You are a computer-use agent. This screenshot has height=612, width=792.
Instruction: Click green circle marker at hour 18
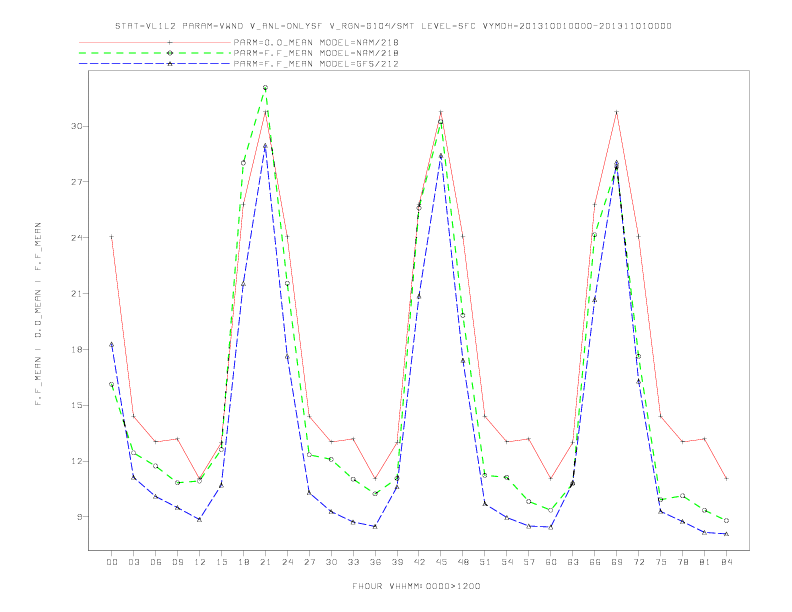(x=243, y=163)
